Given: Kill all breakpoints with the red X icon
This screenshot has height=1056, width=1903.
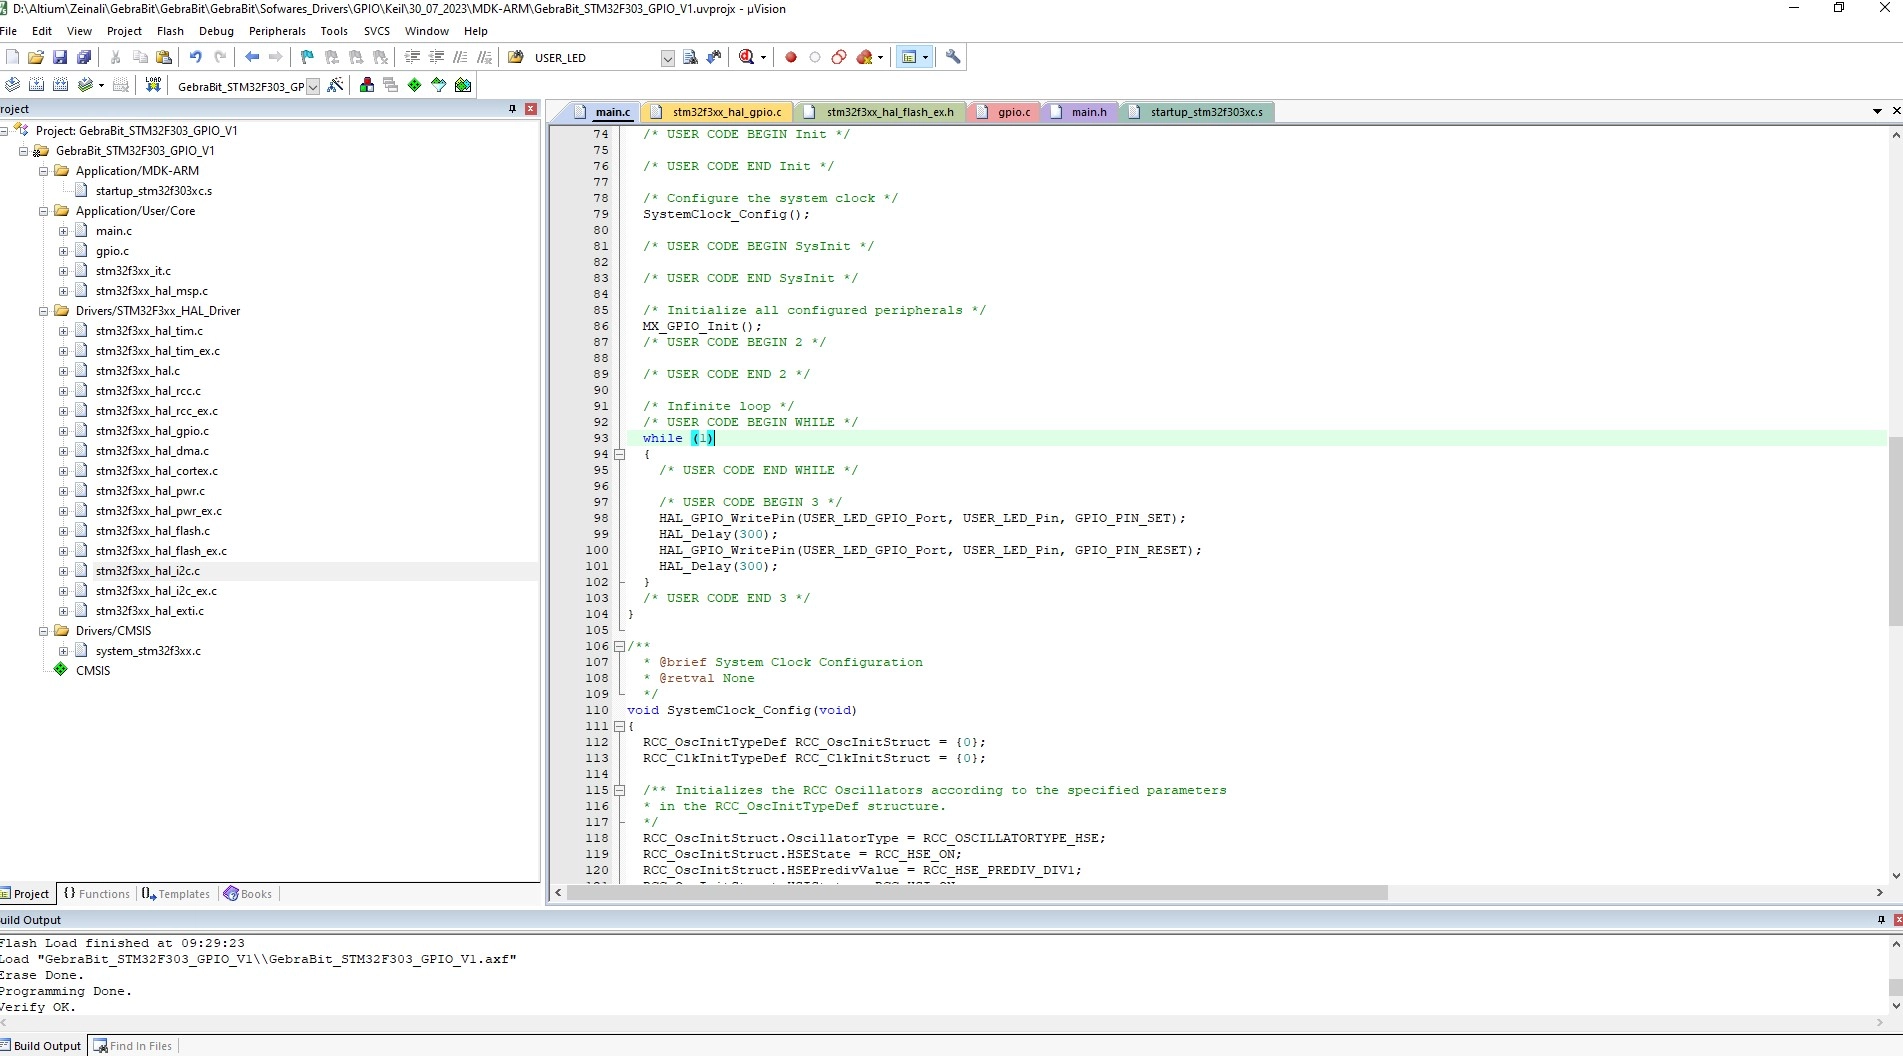Looking at the screenshot, I should (865, 57).
